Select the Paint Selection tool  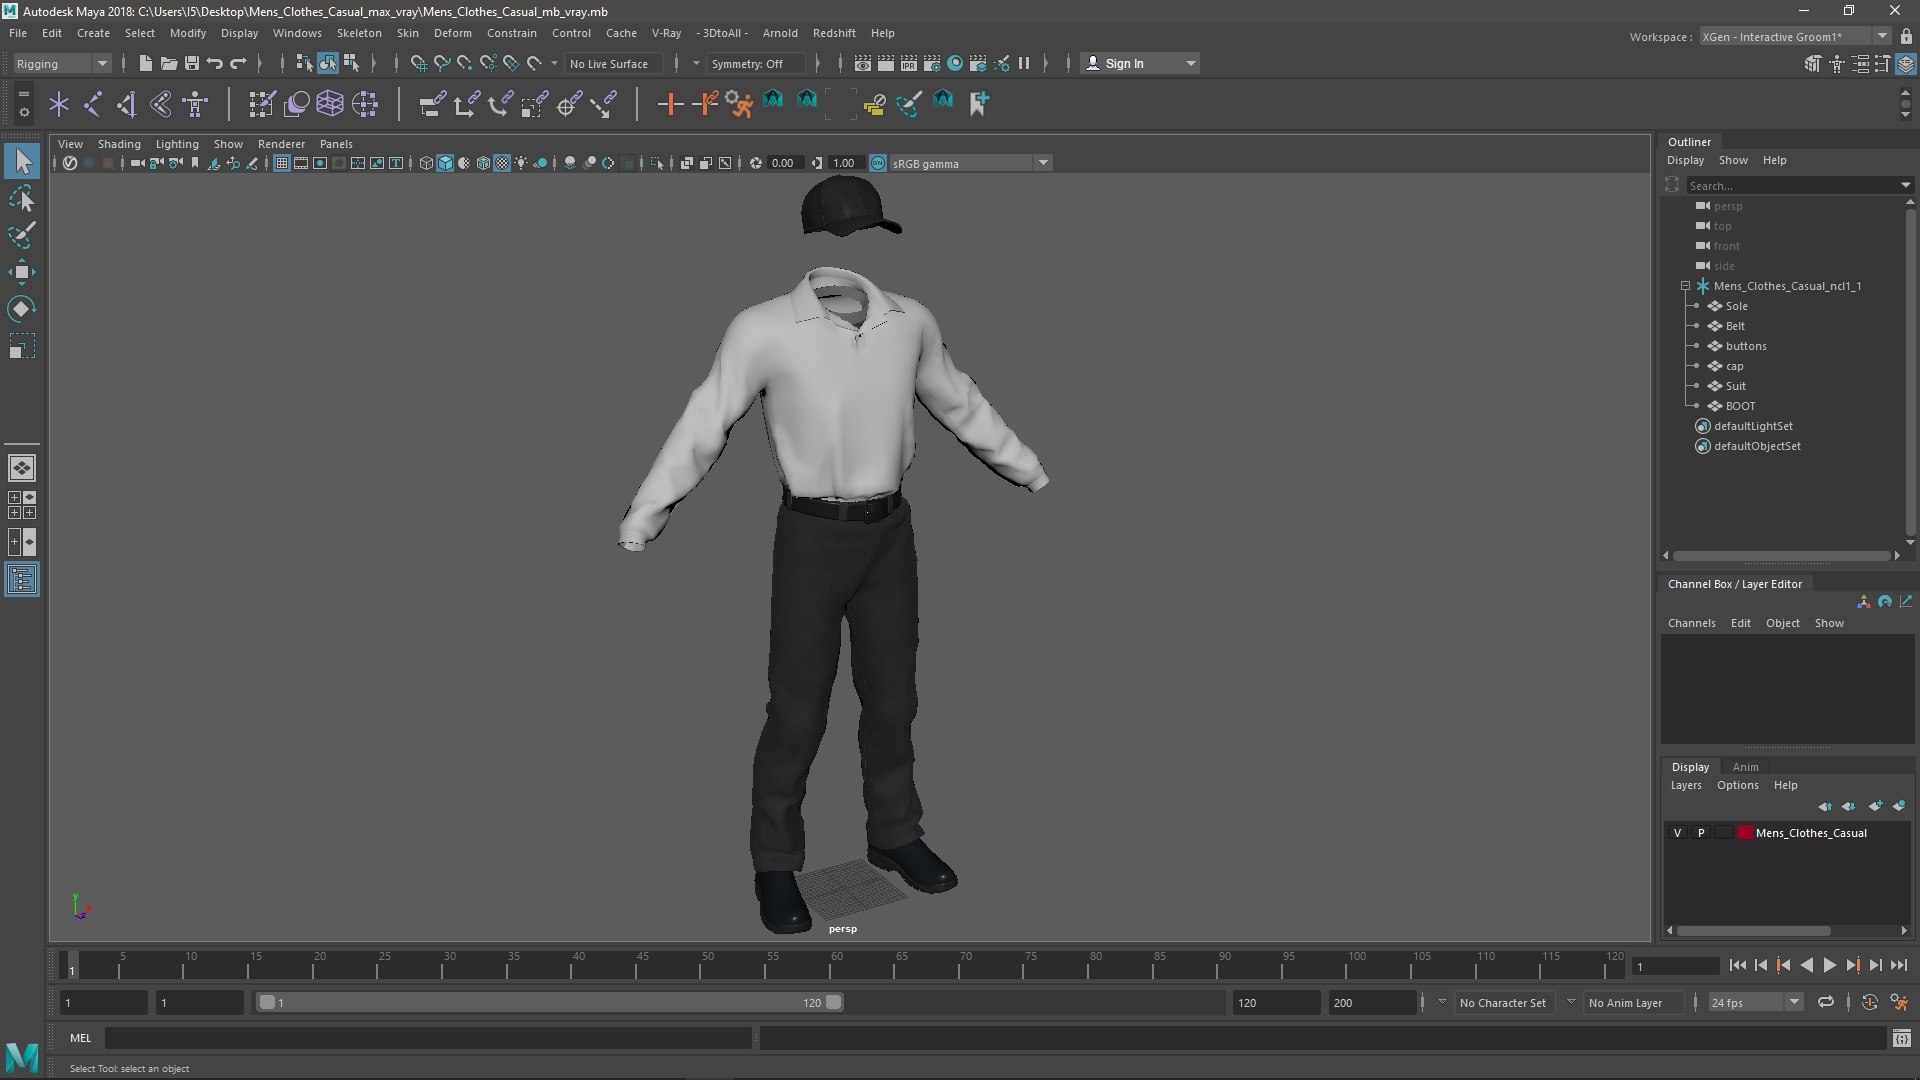click(22, 236)
